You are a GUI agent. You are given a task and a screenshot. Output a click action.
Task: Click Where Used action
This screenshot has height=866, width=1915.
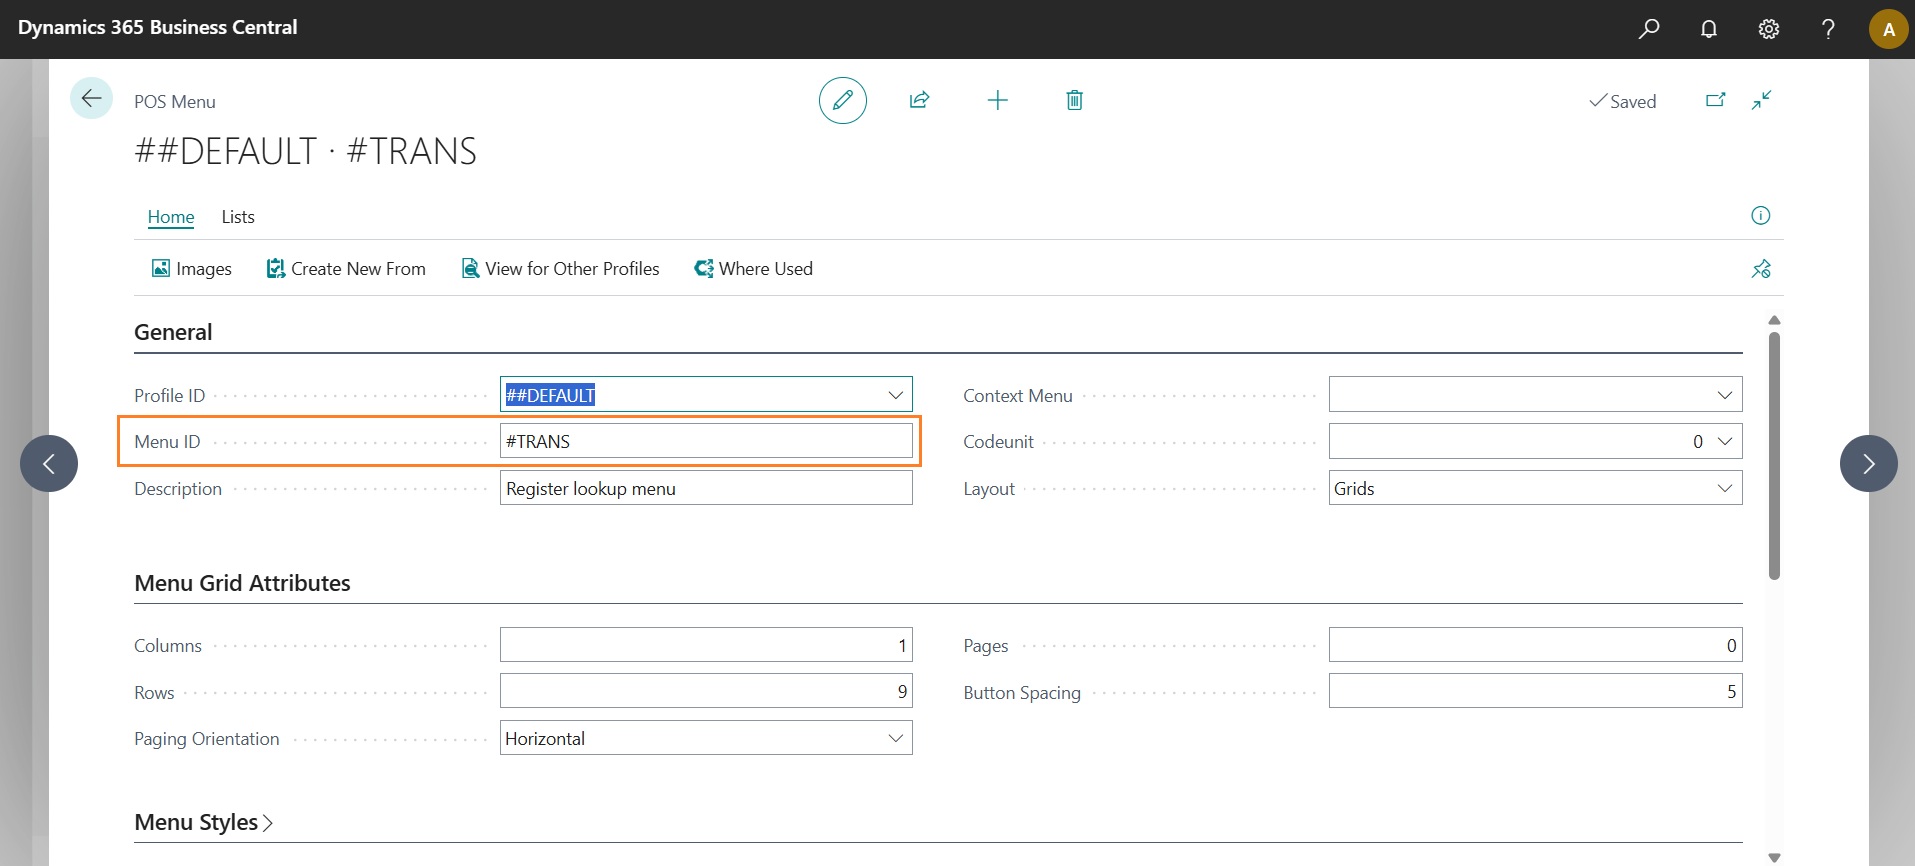(x=754, y=269)
